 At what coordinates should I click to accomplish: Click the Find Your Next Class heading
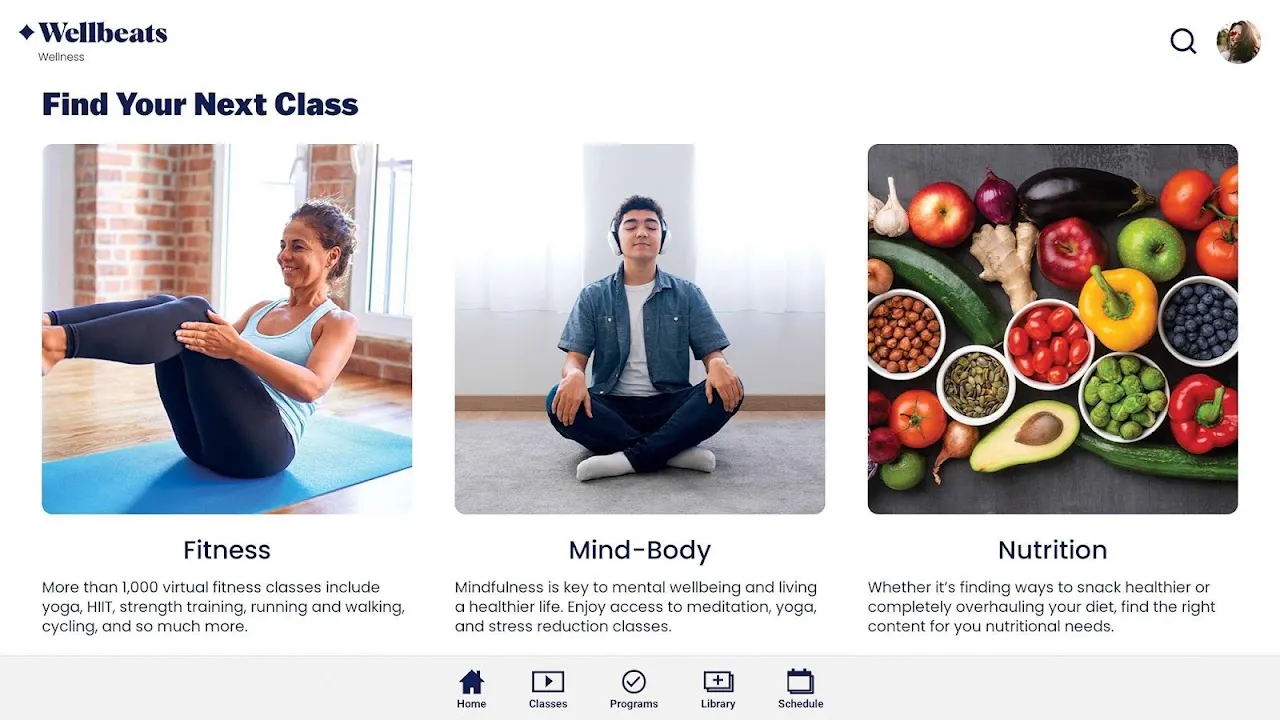click(x=200, y=104)
